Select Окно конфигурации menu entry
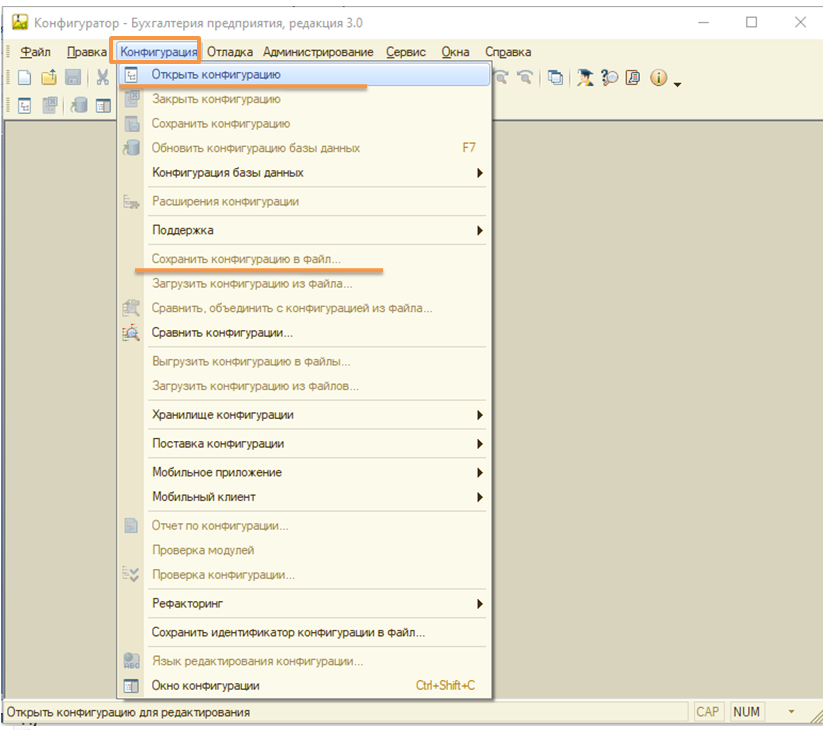Image resolution: width=829 pixels, height=730 pixels. [x=205, y=686]
